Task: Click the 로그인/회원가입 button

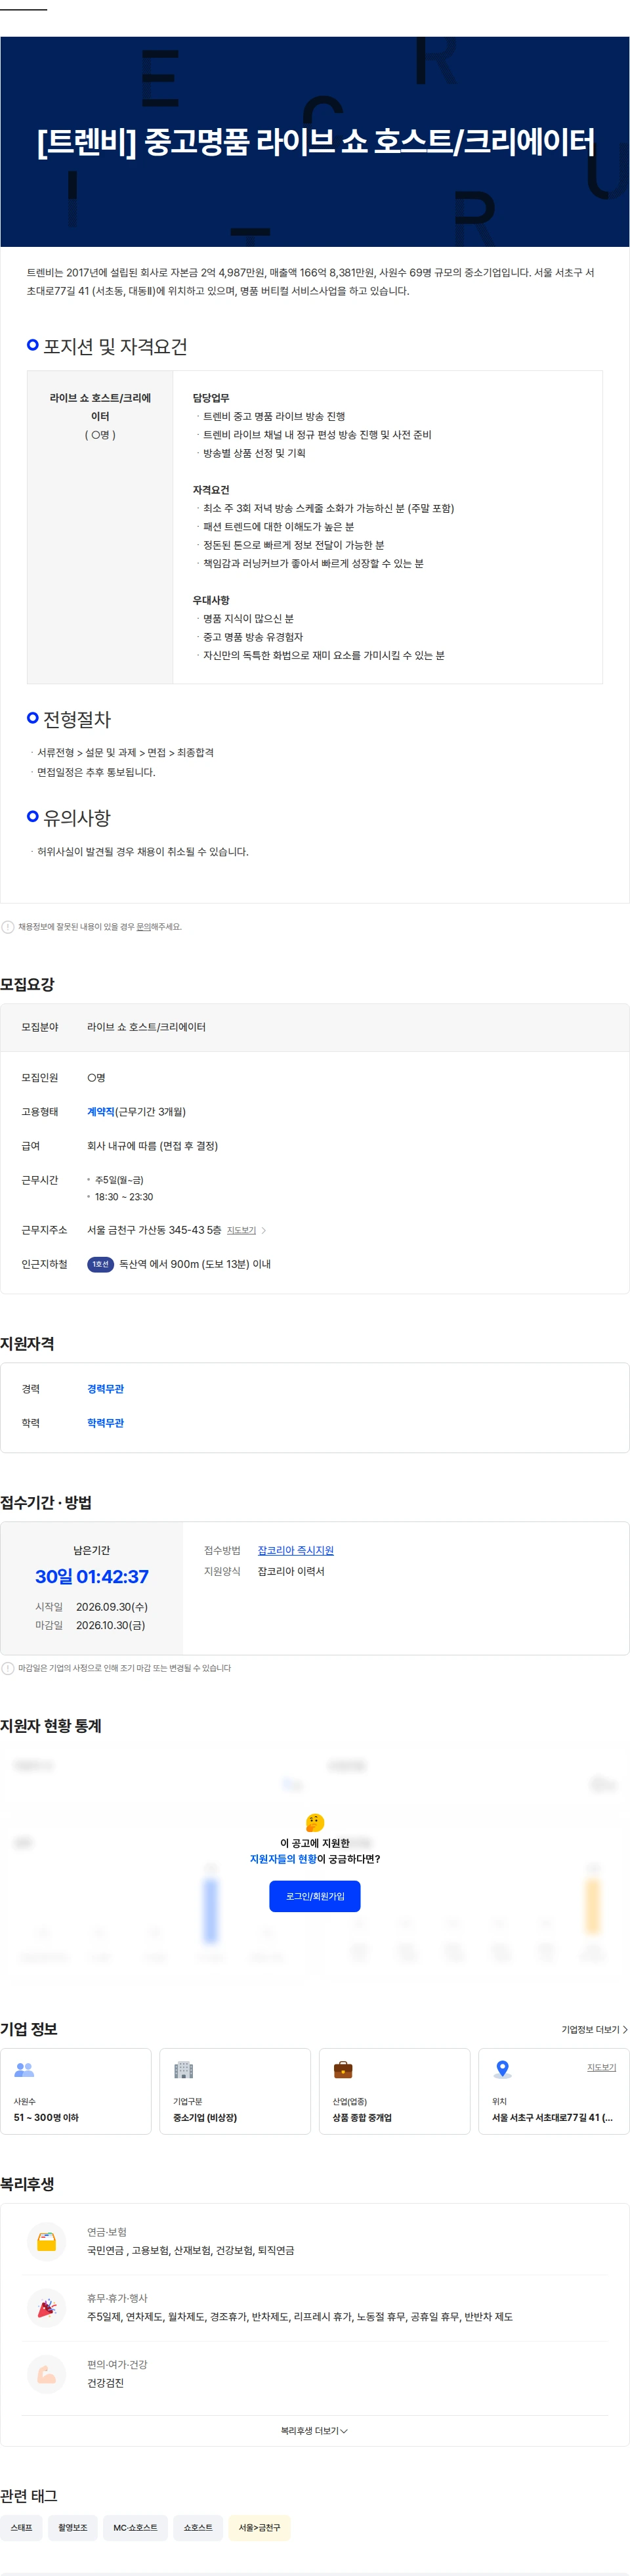Action: coord(314,1895)
